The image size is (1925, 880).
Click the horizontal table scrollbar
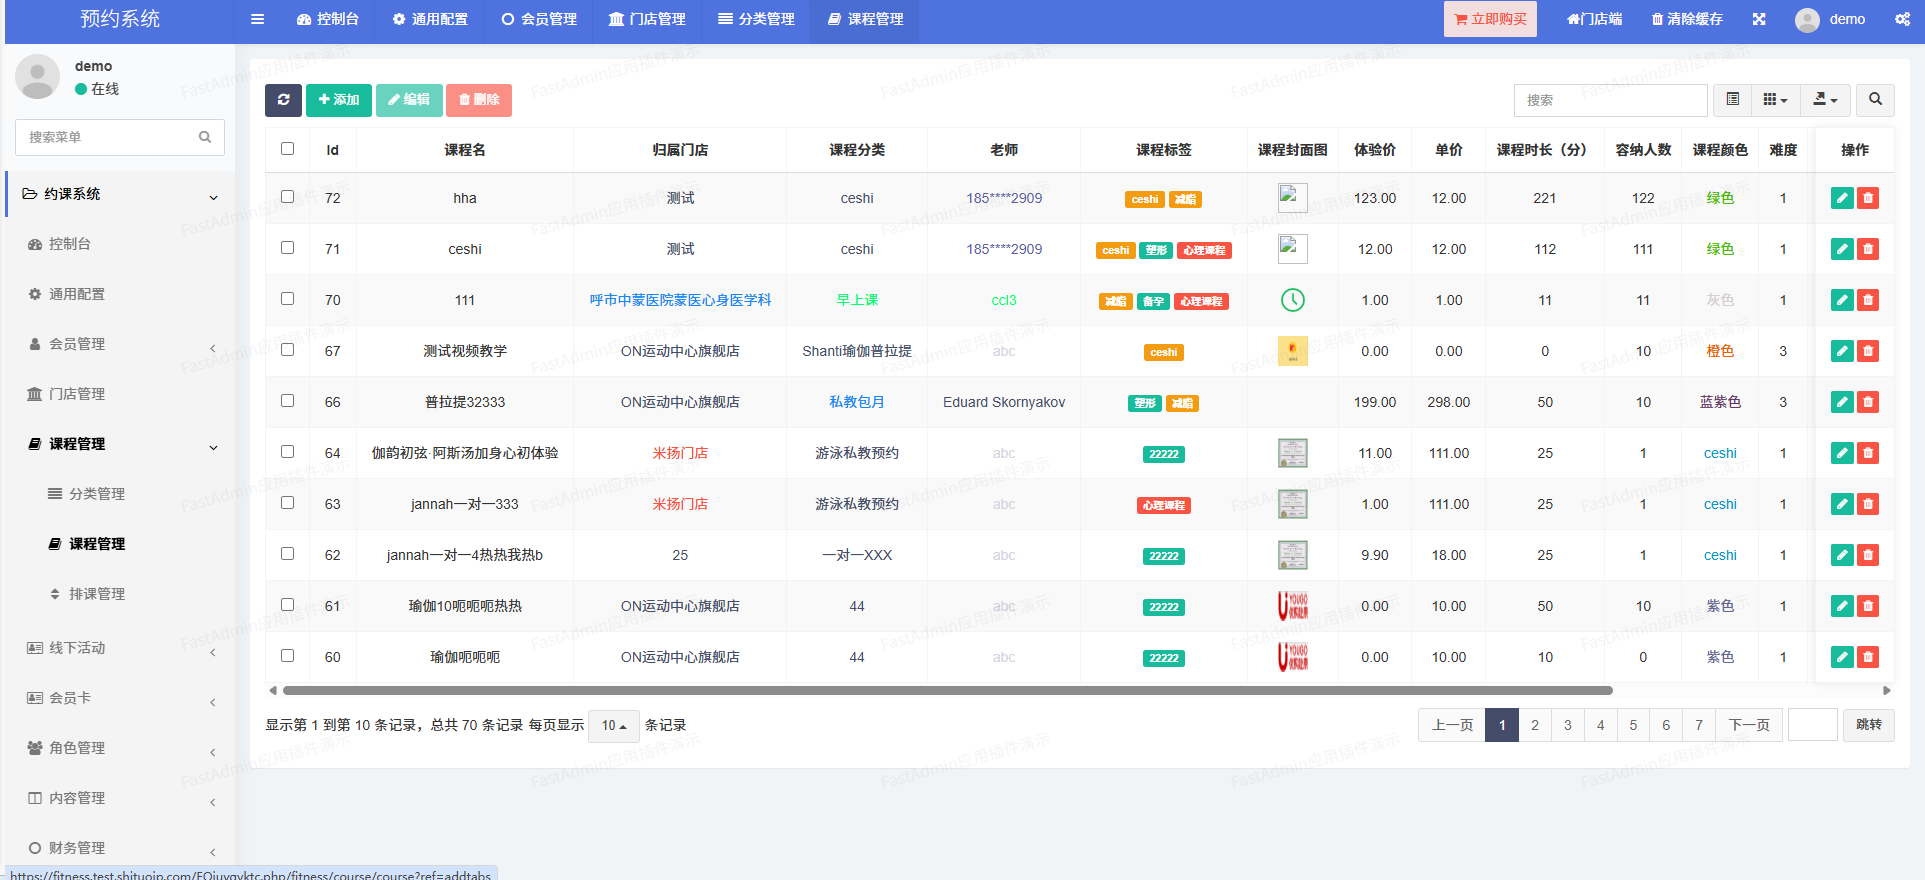(947, 690)
